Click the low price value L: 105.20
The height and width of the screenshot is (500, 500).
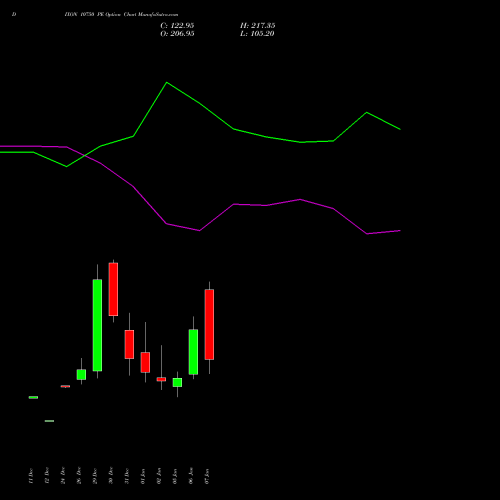(x=257, y=34)
